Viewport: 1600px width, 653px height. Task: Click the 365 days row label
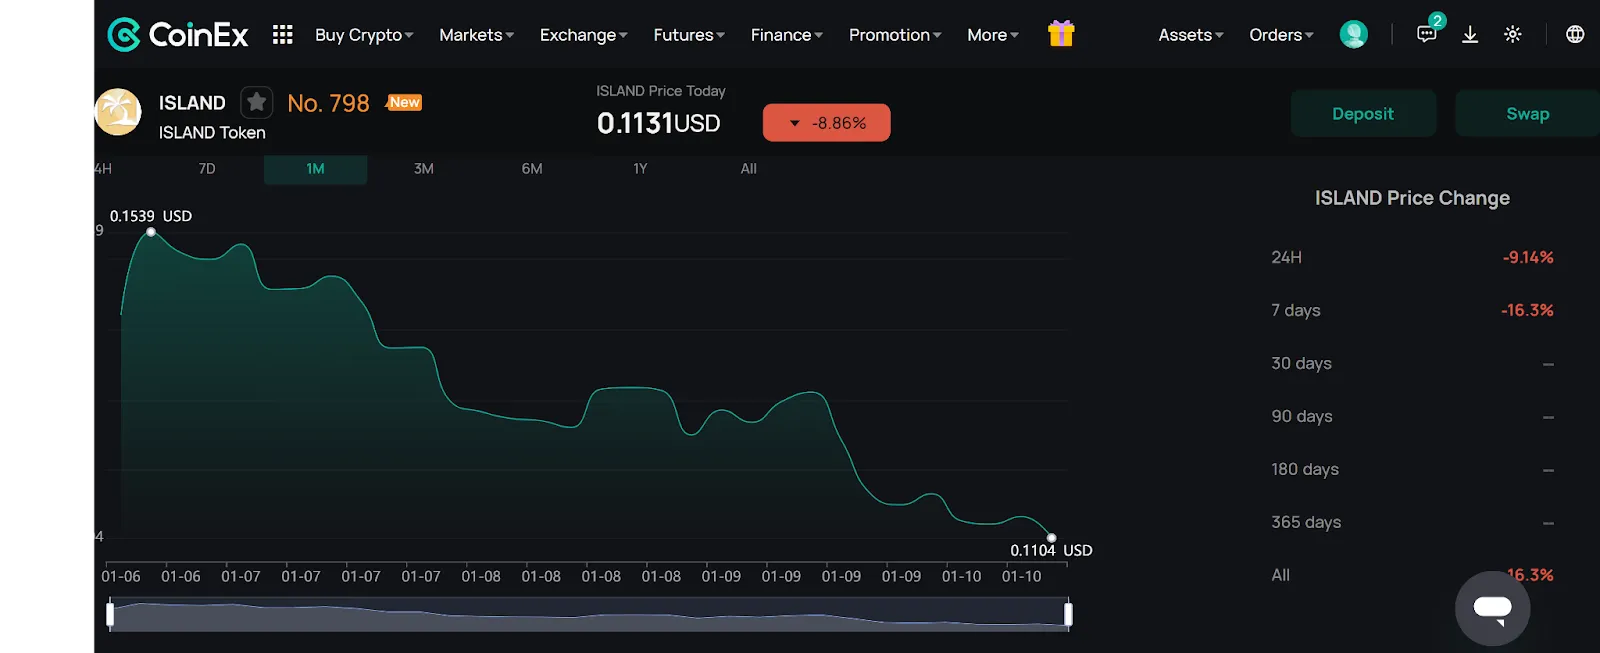1306,522
